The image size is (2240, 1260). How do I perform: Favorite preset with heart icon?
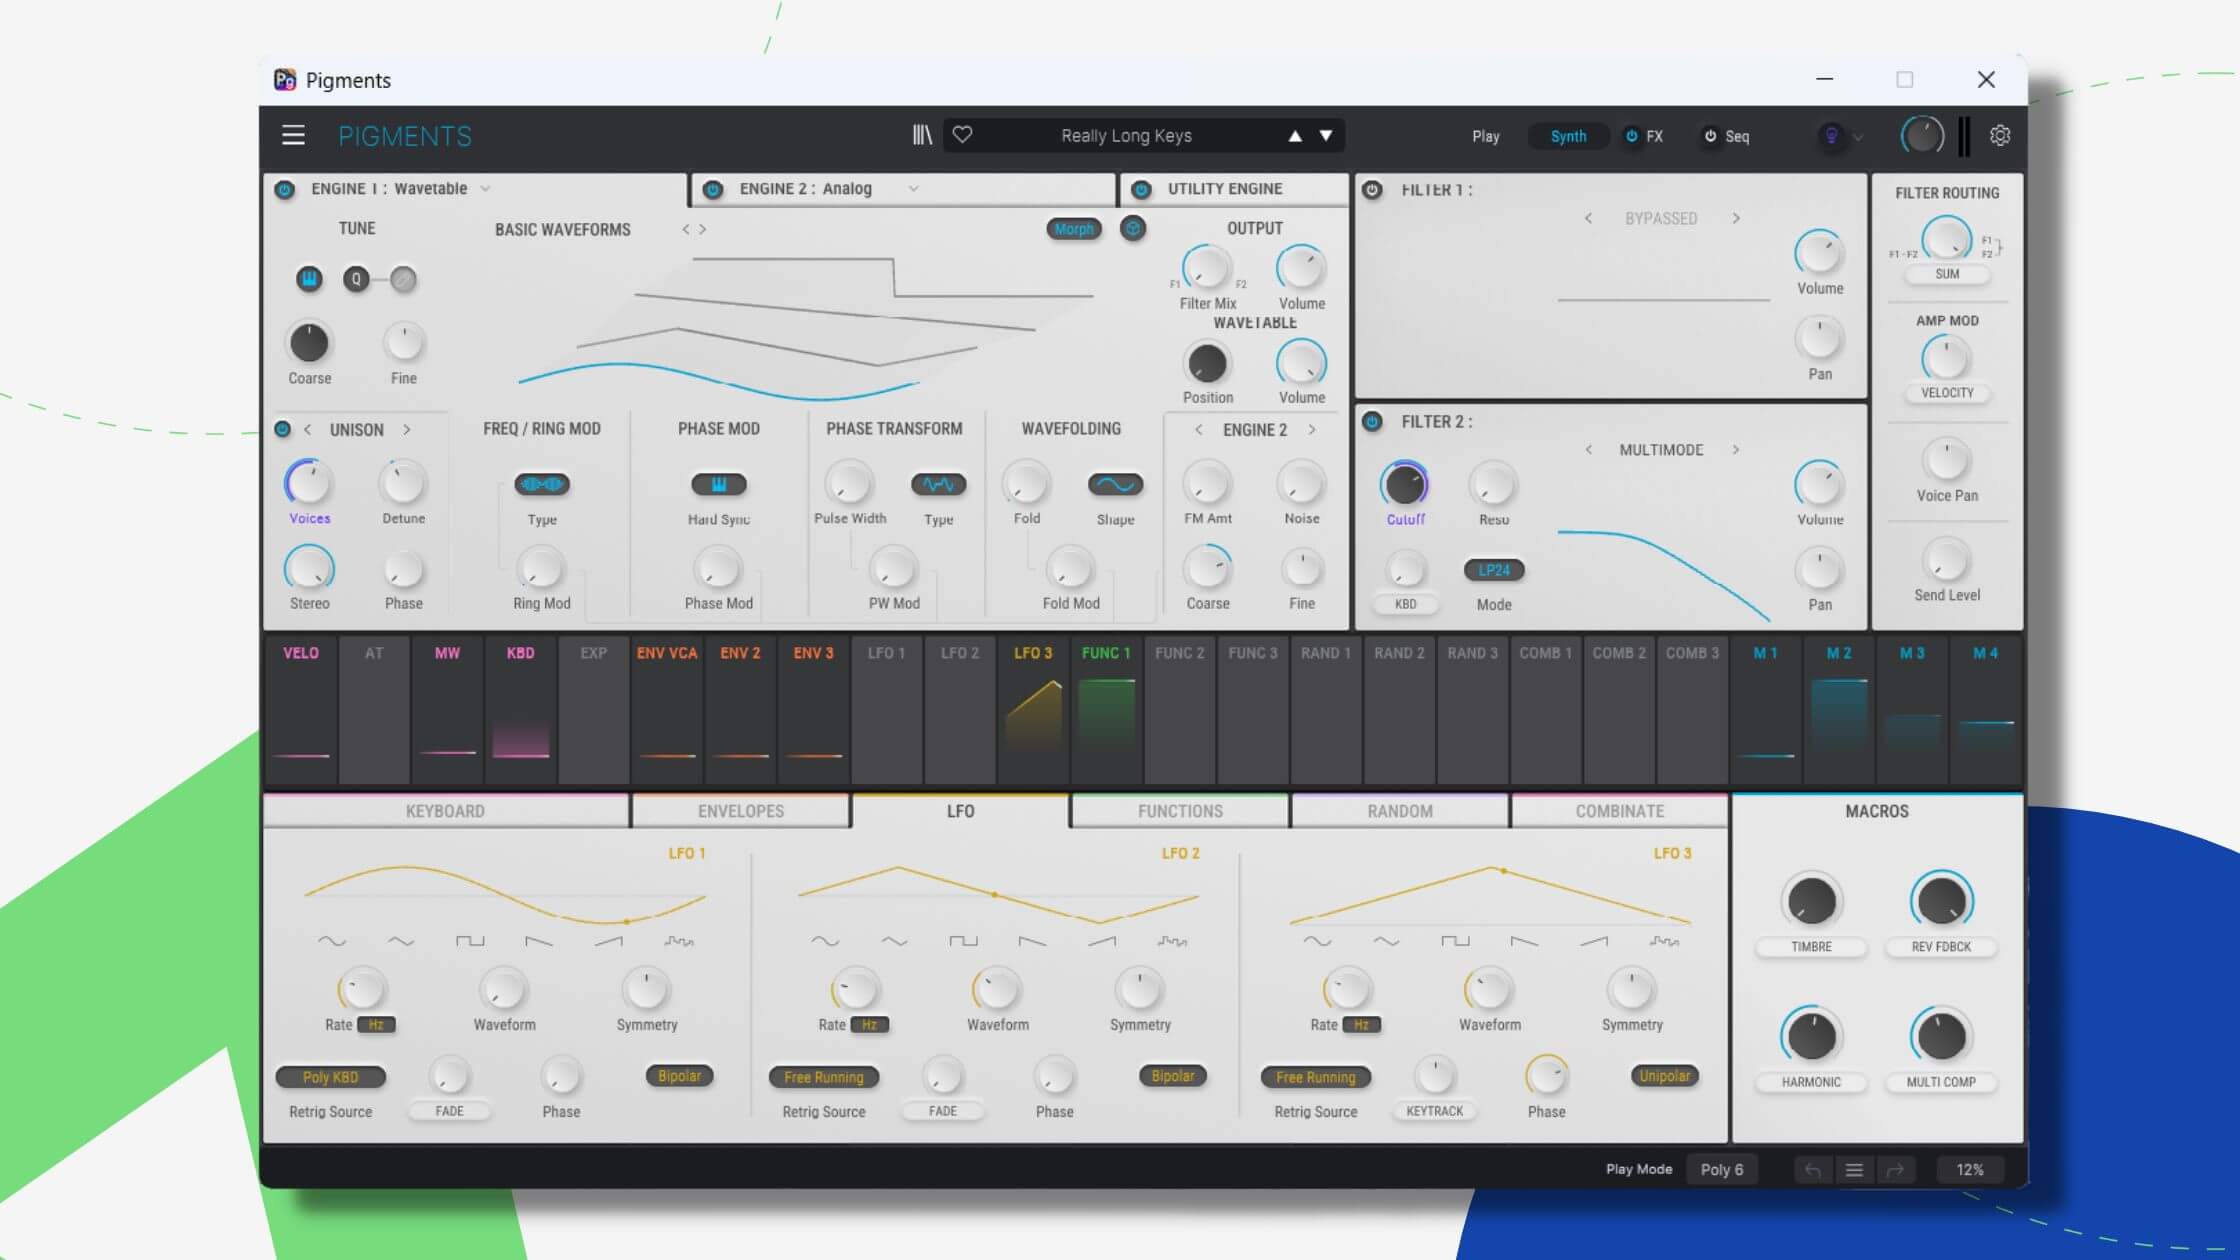coord(962,135)
